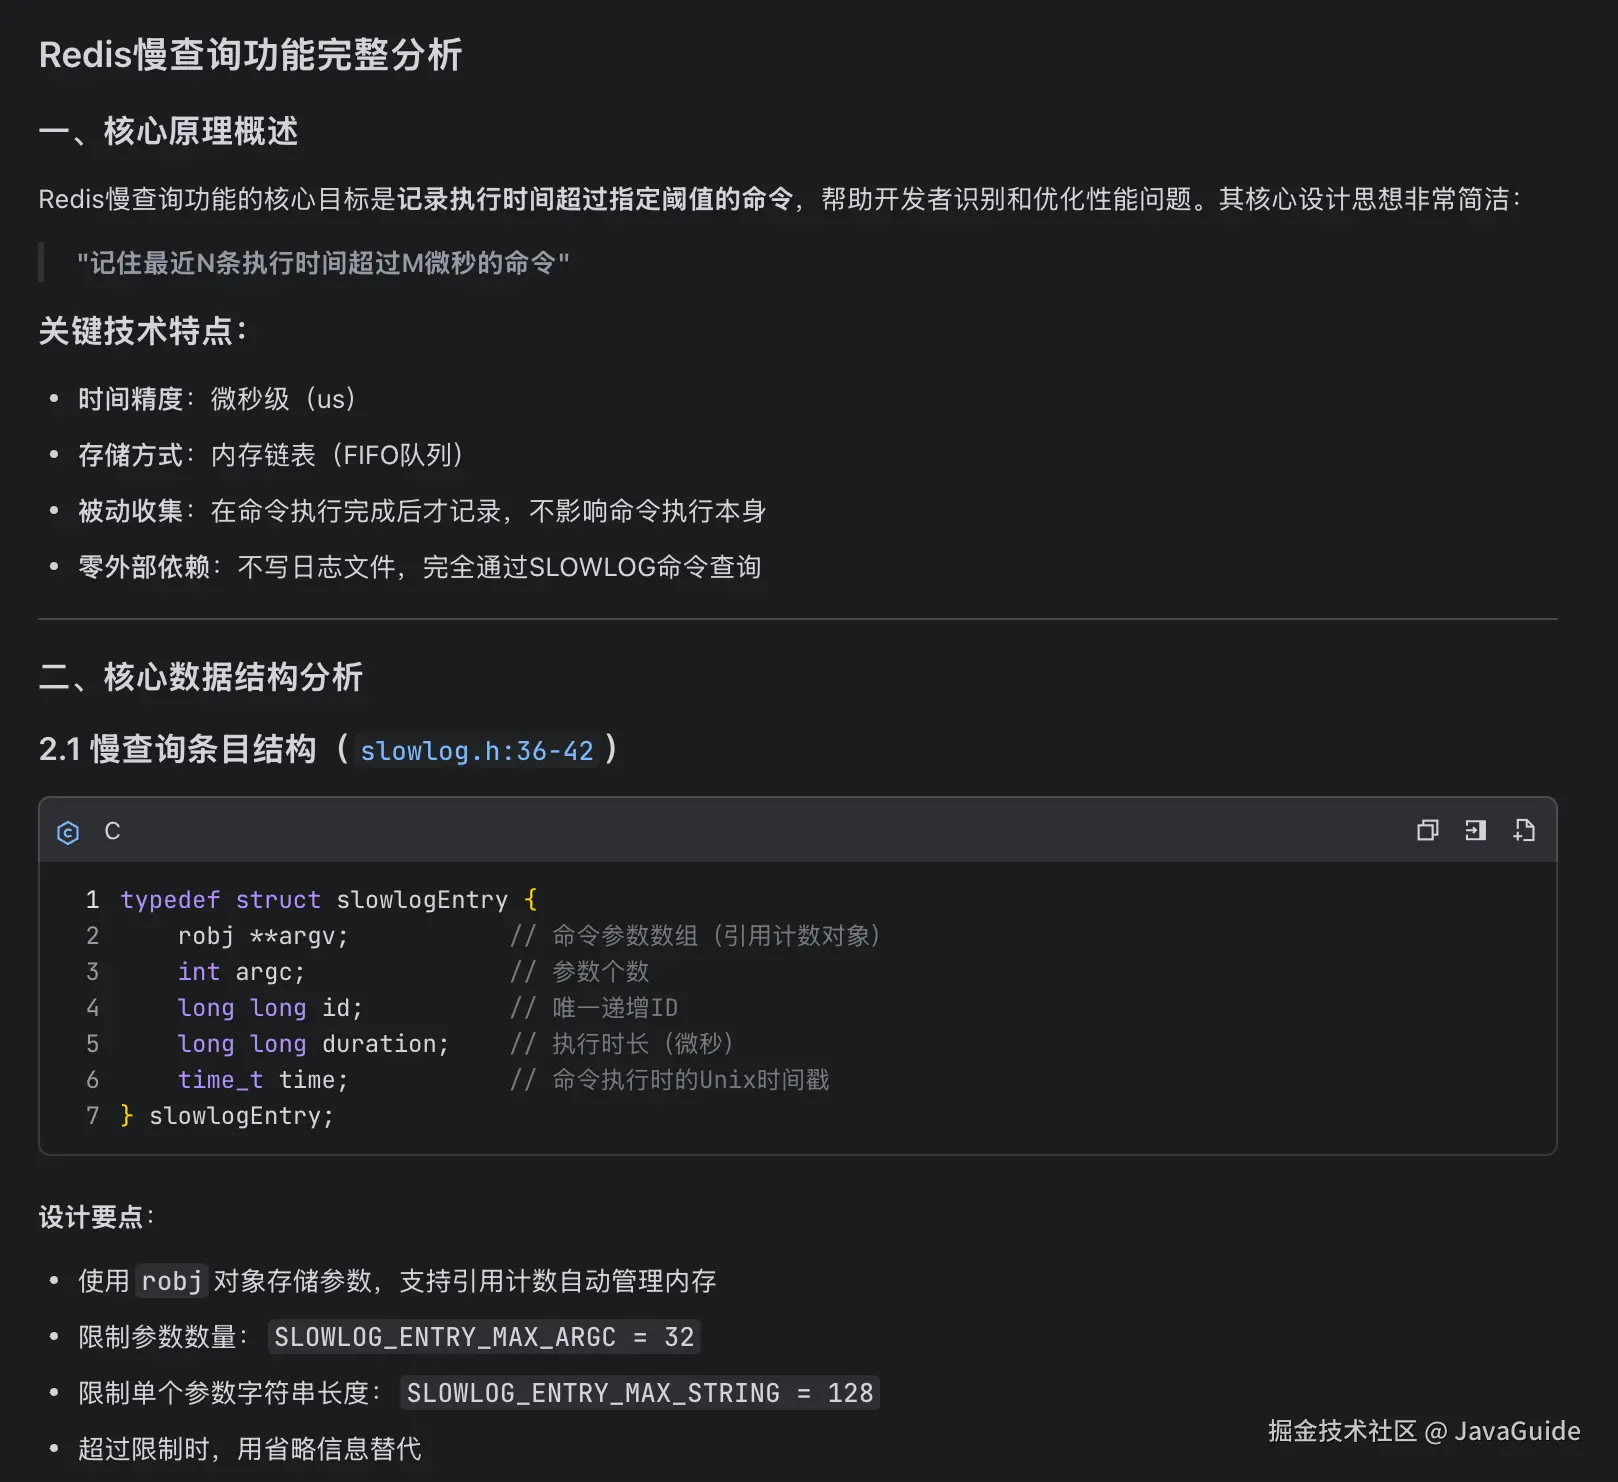Click the title 'Redis慢查询功能完整分析'
1618x1482 pixels.
[250, 55]
